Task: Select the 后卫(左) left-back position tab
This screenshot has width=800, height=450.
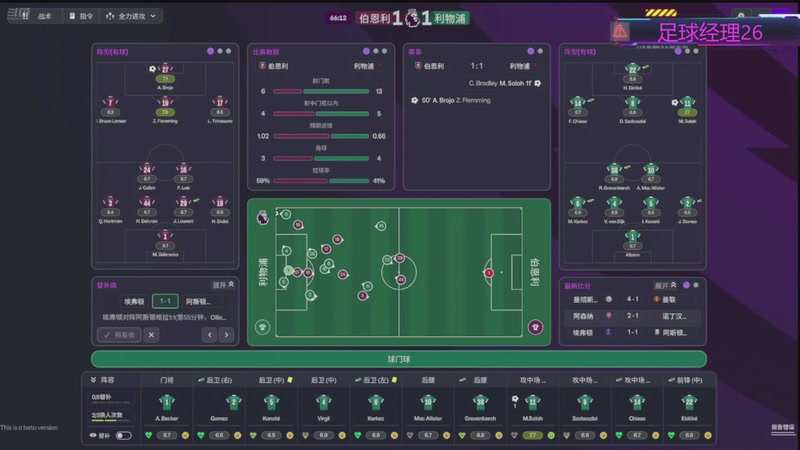Action: tap(376, 380)
